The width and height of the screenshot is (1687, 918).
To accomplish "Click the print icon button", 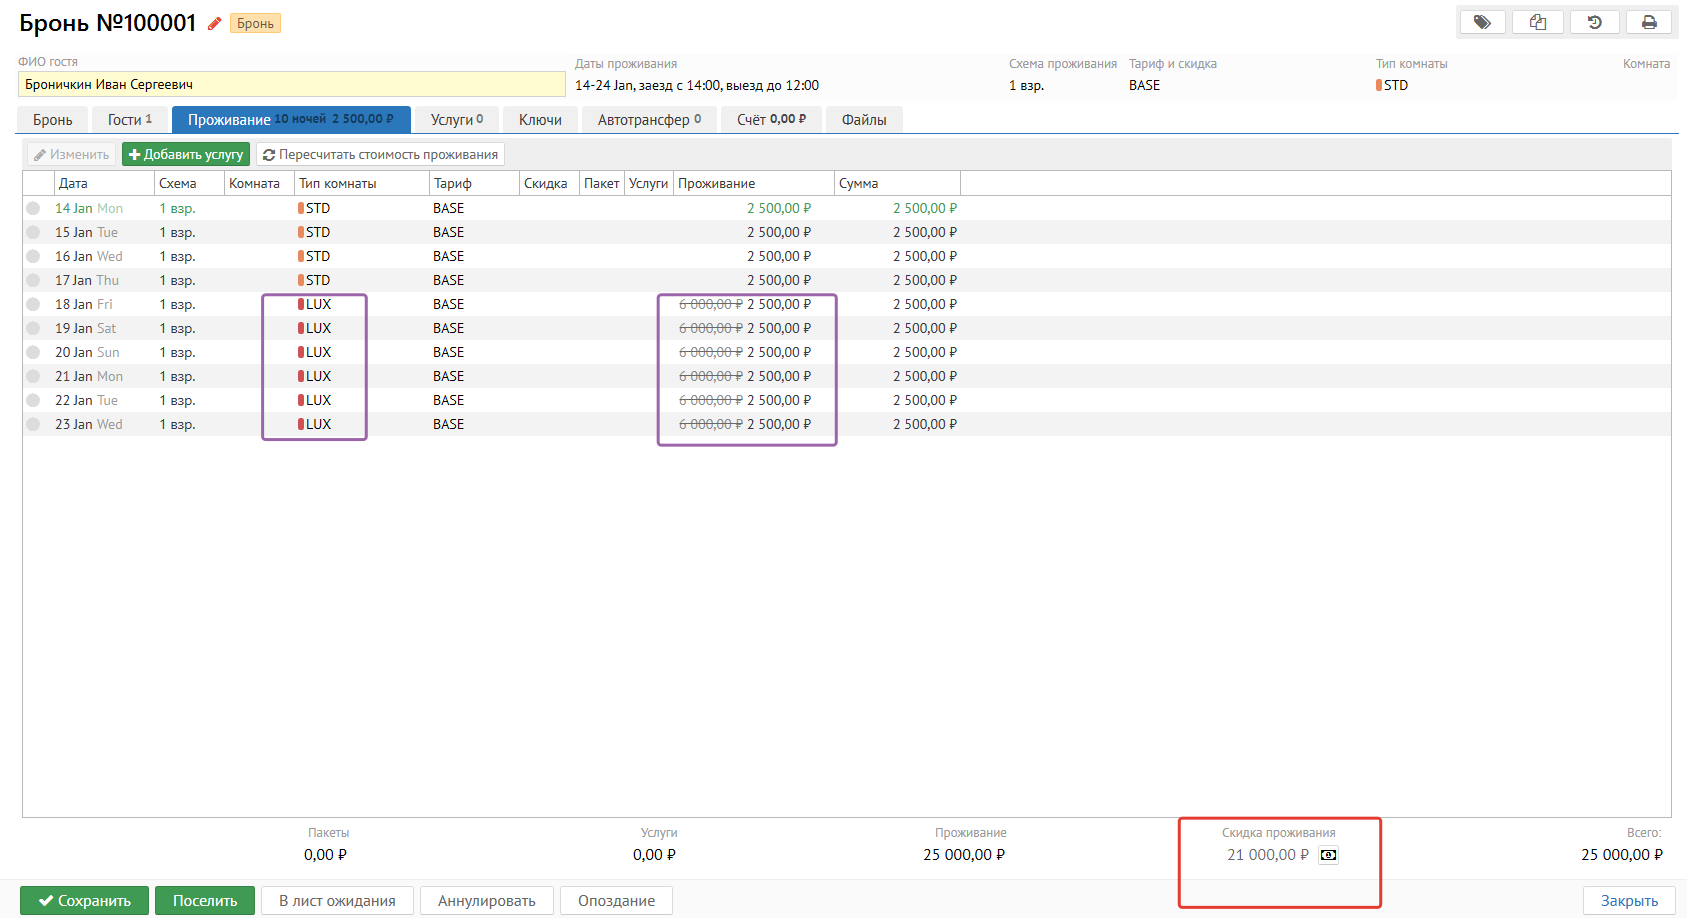I will 1649,22.
